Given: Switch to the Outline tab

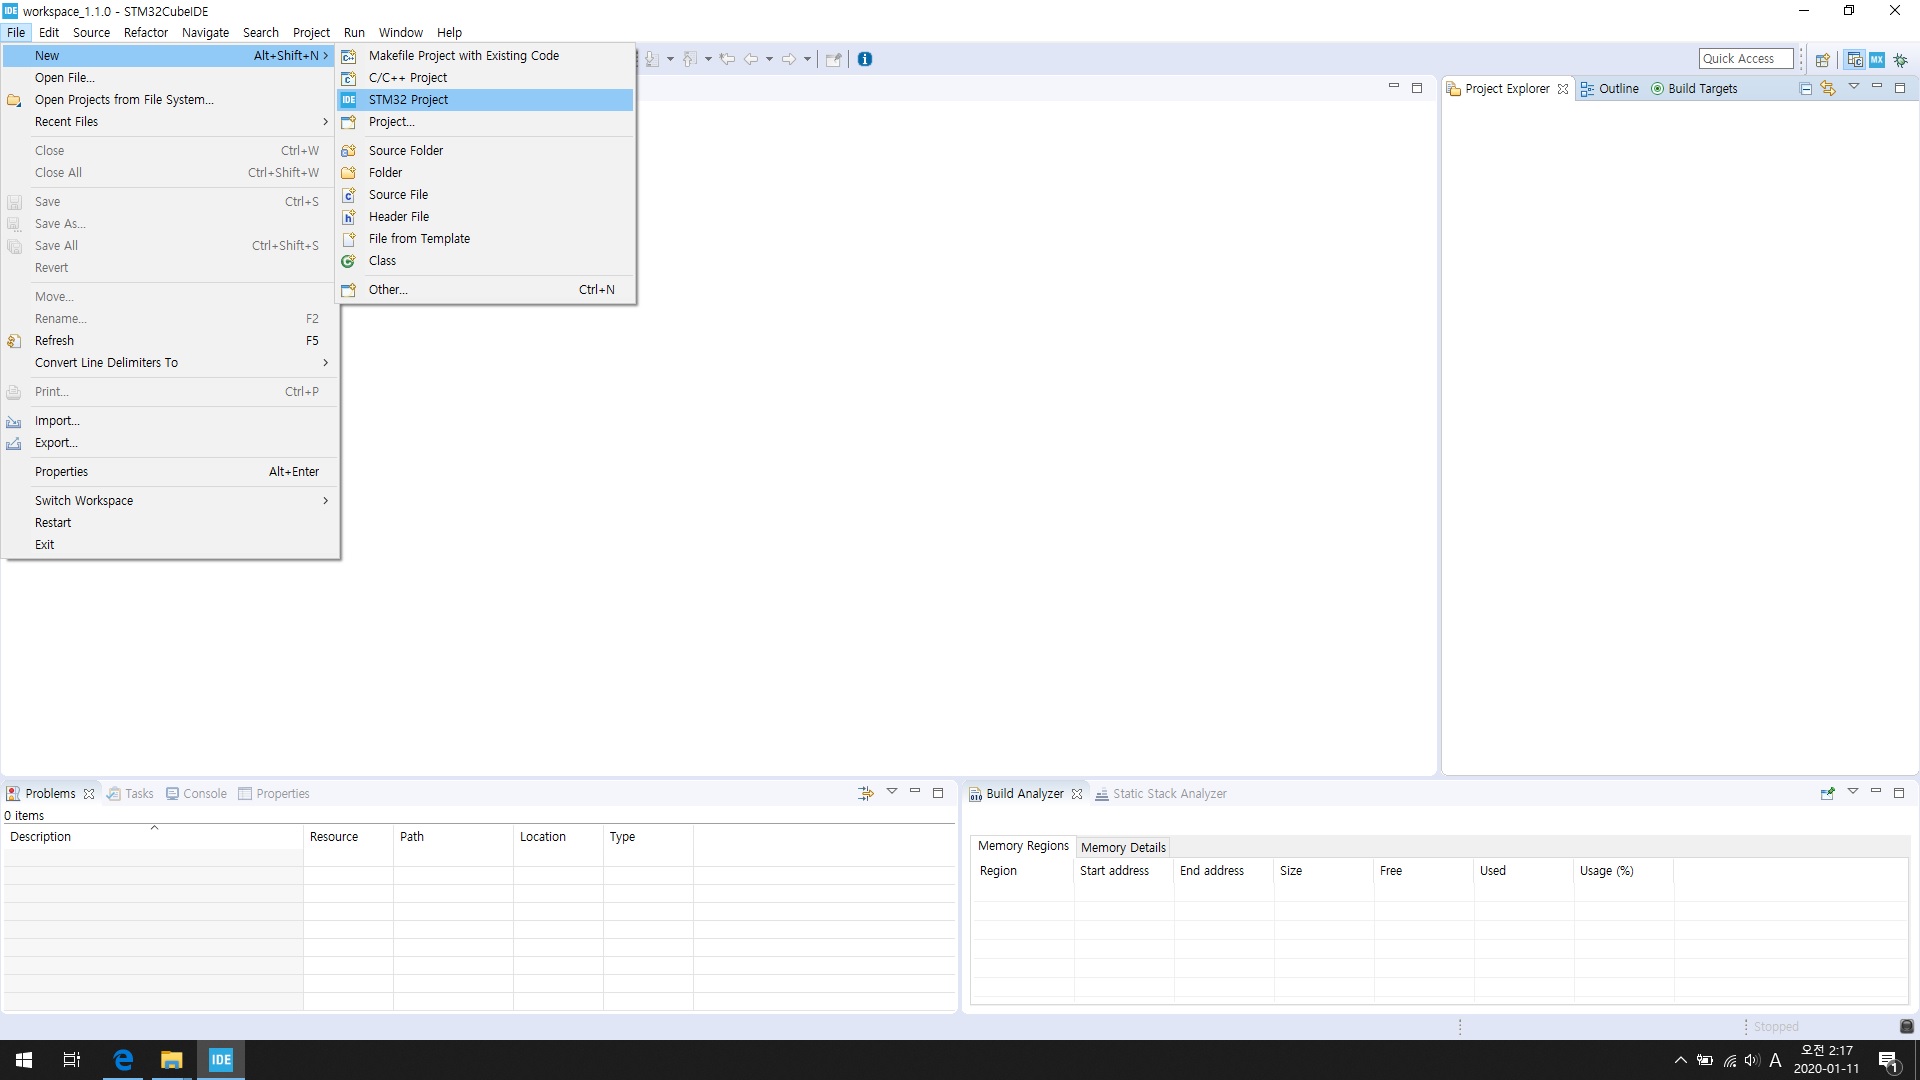Looking at the screenshot, I should click(x=1617, y=88).
